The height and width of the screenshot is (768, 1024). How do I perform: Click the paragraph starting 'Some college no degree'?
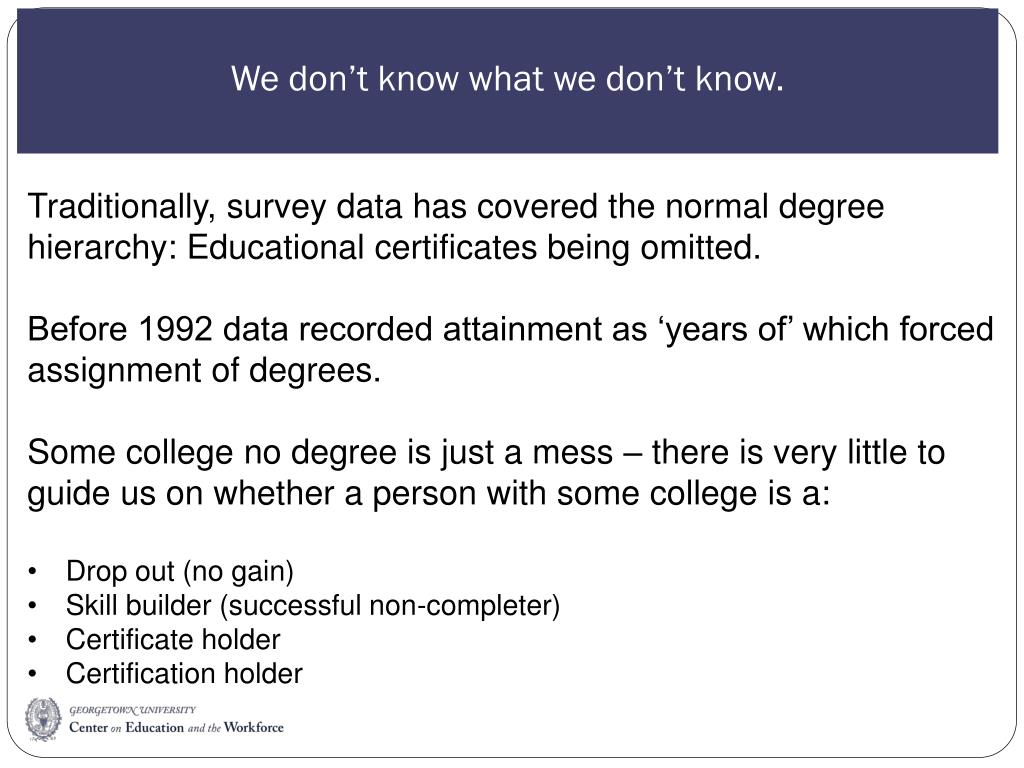click(x=486, y=472)
